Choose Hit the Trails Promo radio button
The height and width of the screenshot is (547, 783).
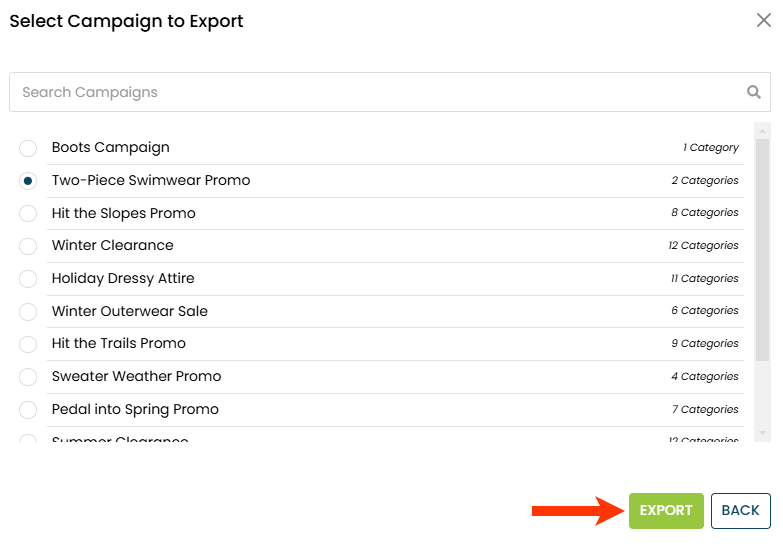click(x=28, y=344)
